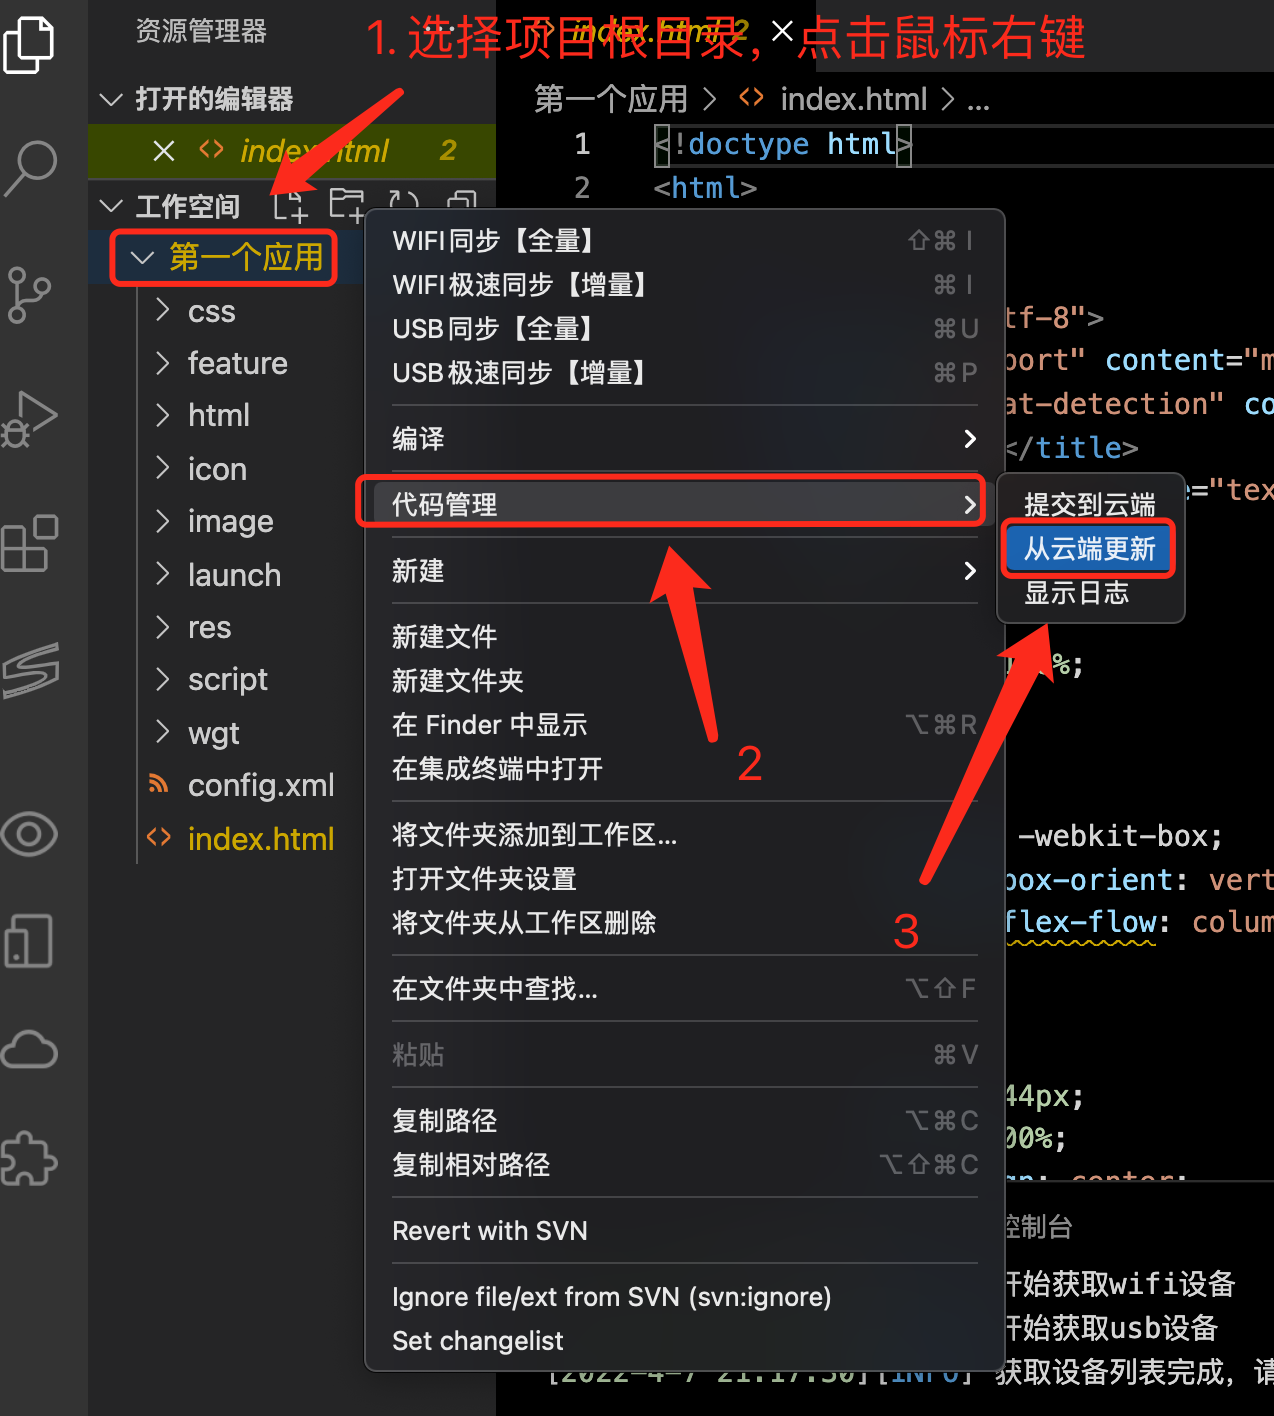Open the 新建 submenu
1274x1416 pixels.
(684, 571)
